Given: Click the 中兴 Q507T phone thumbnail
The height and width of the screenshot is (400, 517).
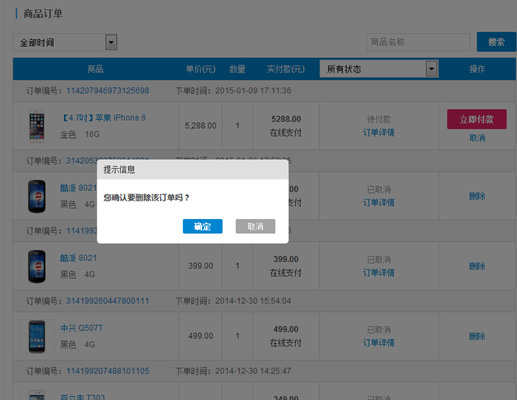Looking at the screenshot, I should coord(37,336).
